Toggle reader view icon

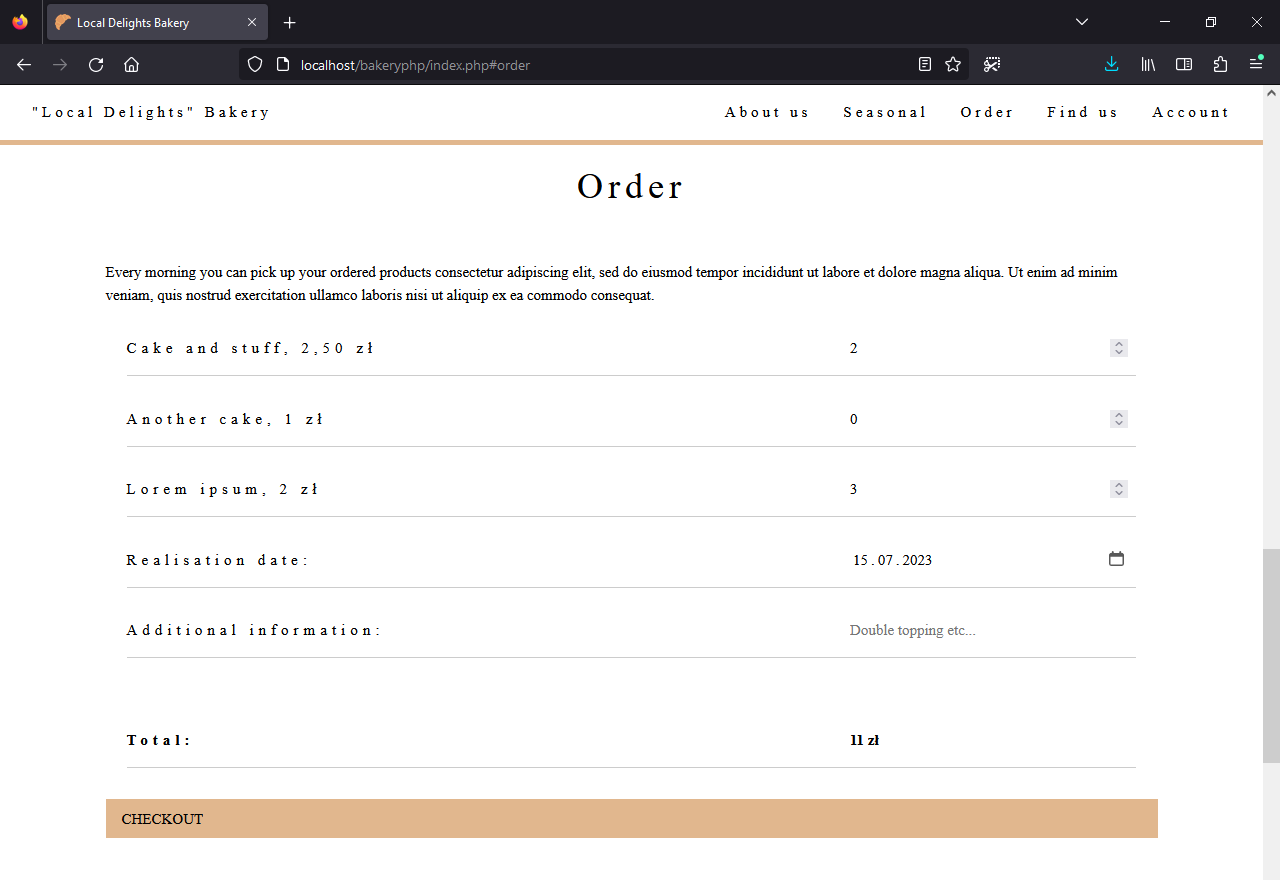click(925, 65)
